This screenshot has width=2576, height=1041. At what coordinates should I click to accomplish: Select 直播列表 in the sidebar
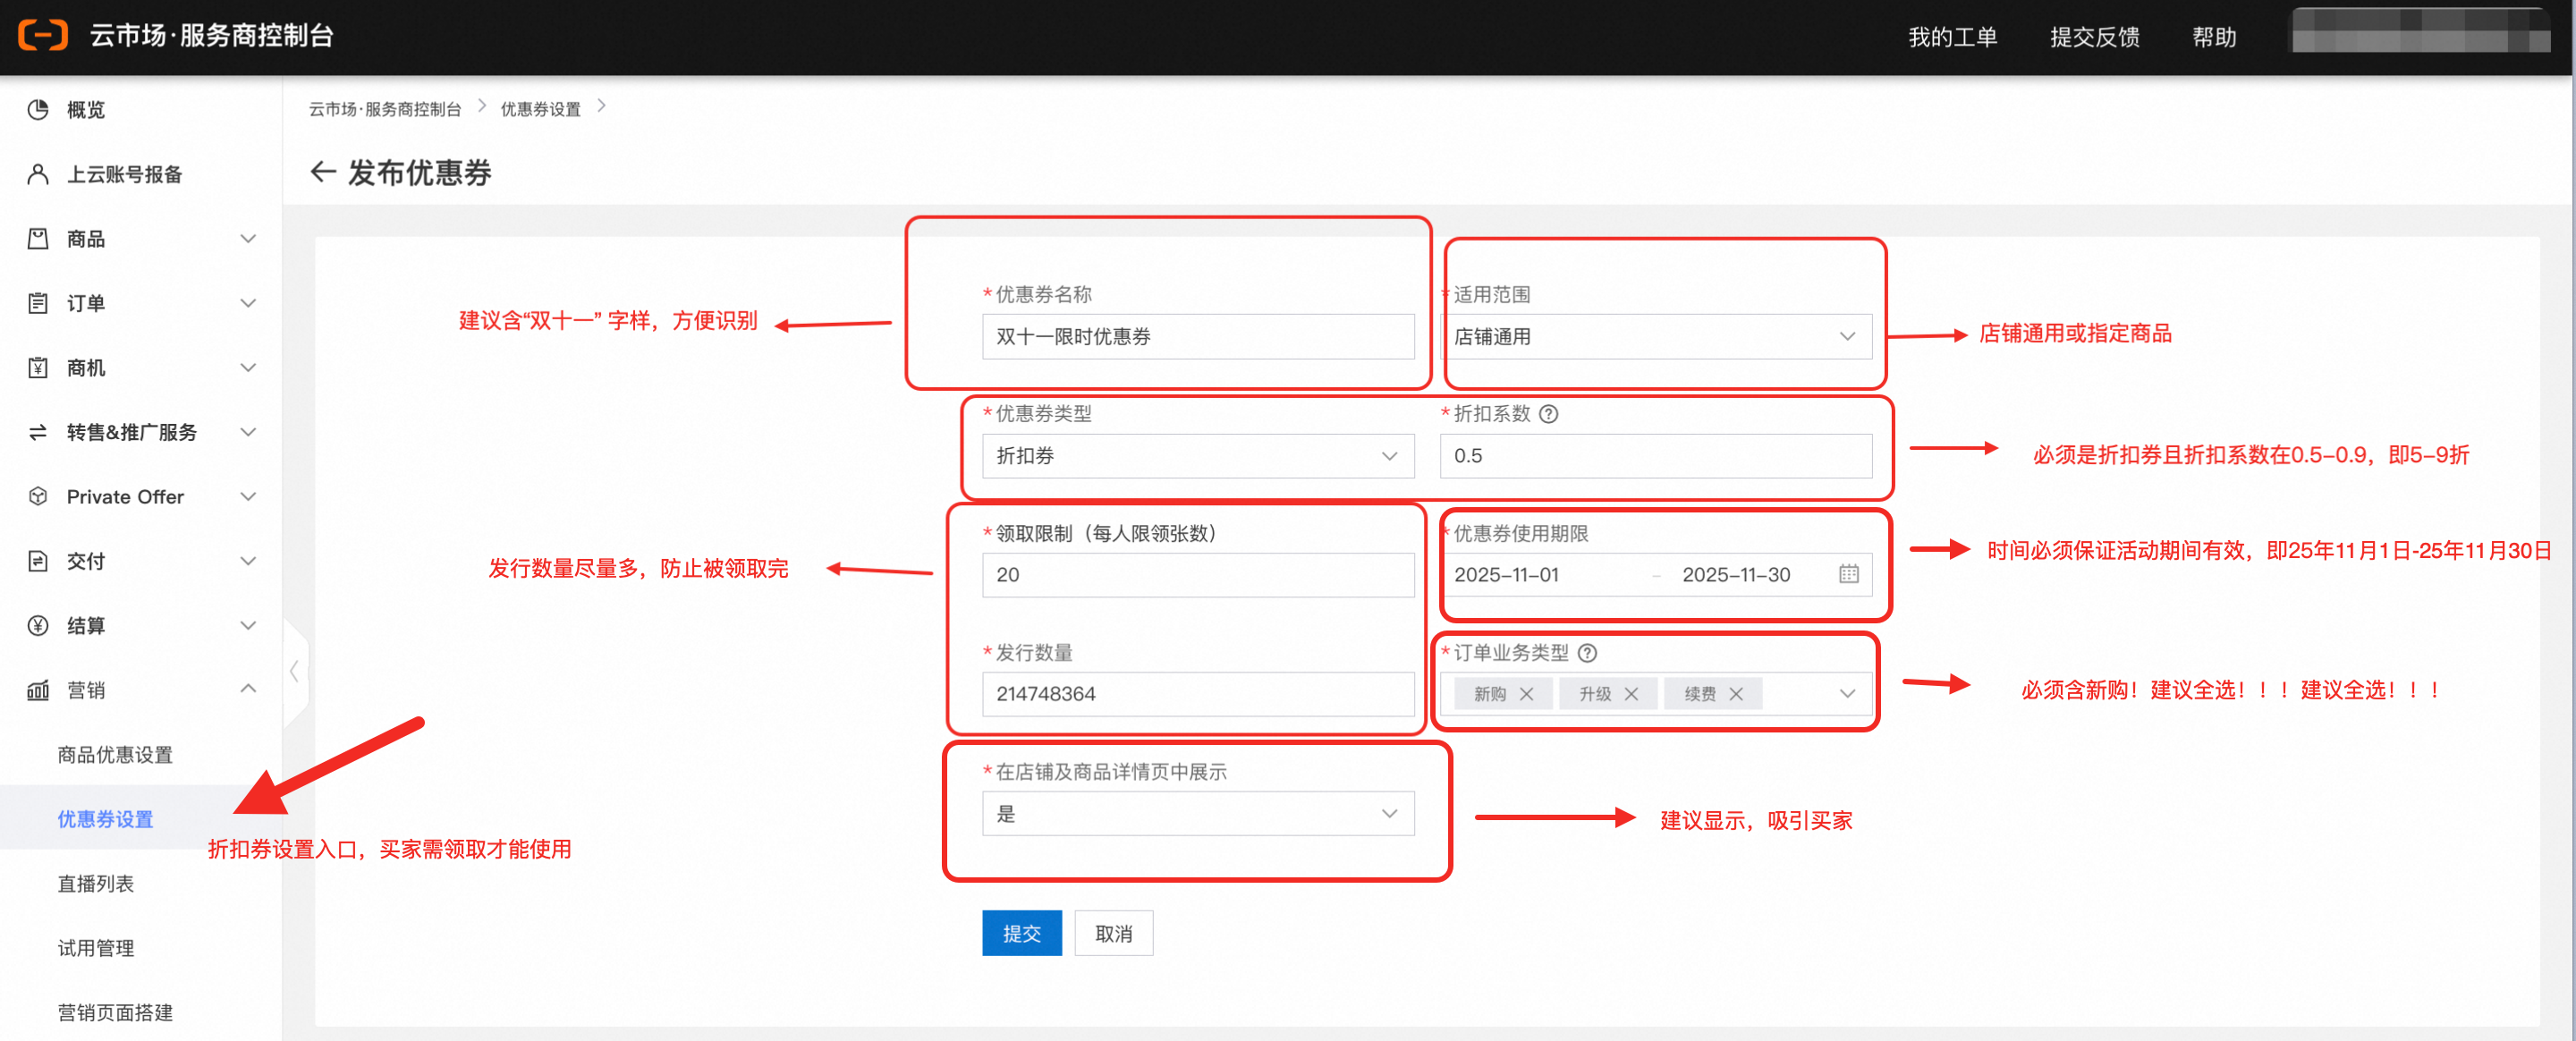pos(96,883)
